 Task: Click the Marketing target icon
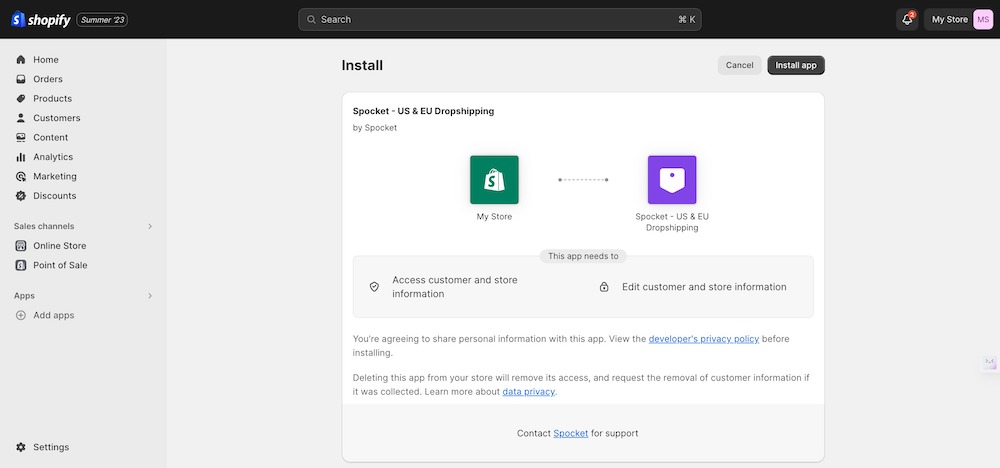pyautogui.click(x=21, y=176)
